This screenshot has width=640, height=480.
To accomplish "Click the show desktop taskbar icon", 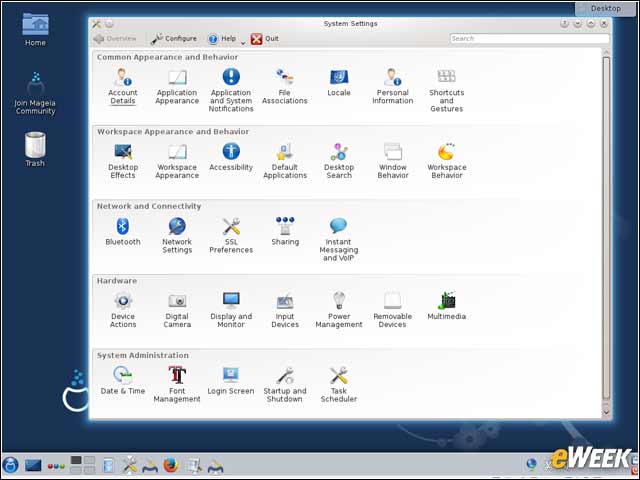I will point(33,465).
